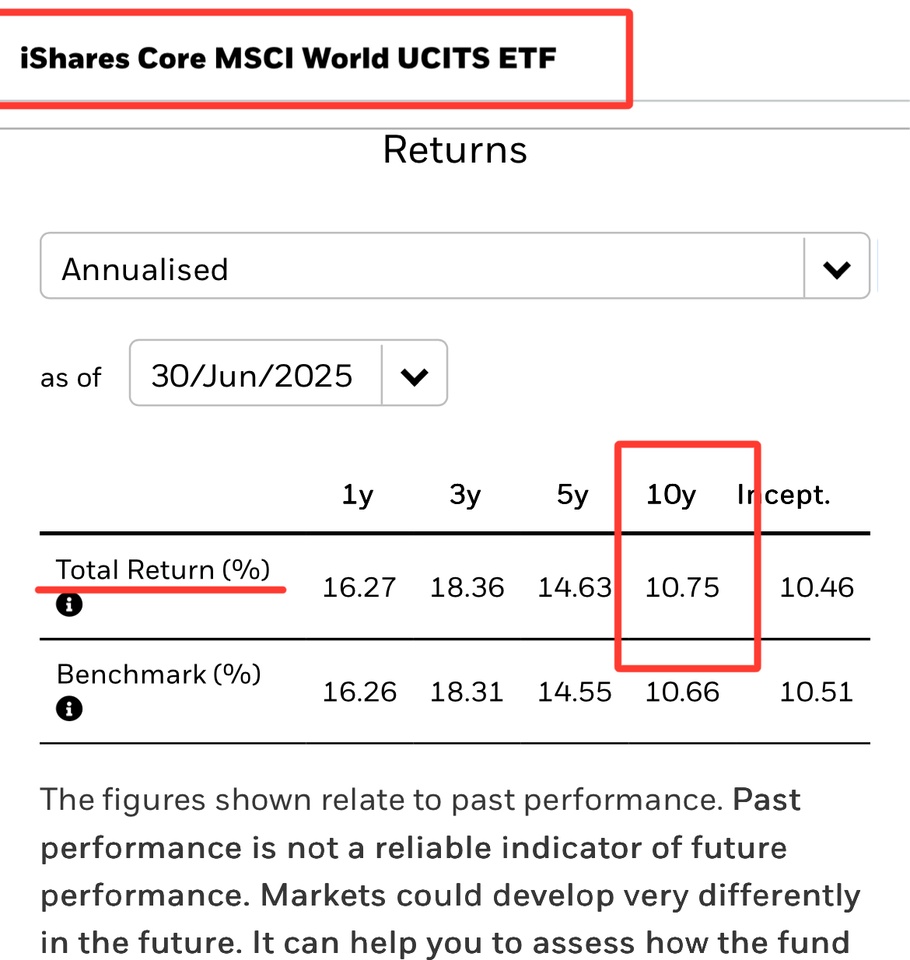Click the past performance disclaimer text

(451, 871)
